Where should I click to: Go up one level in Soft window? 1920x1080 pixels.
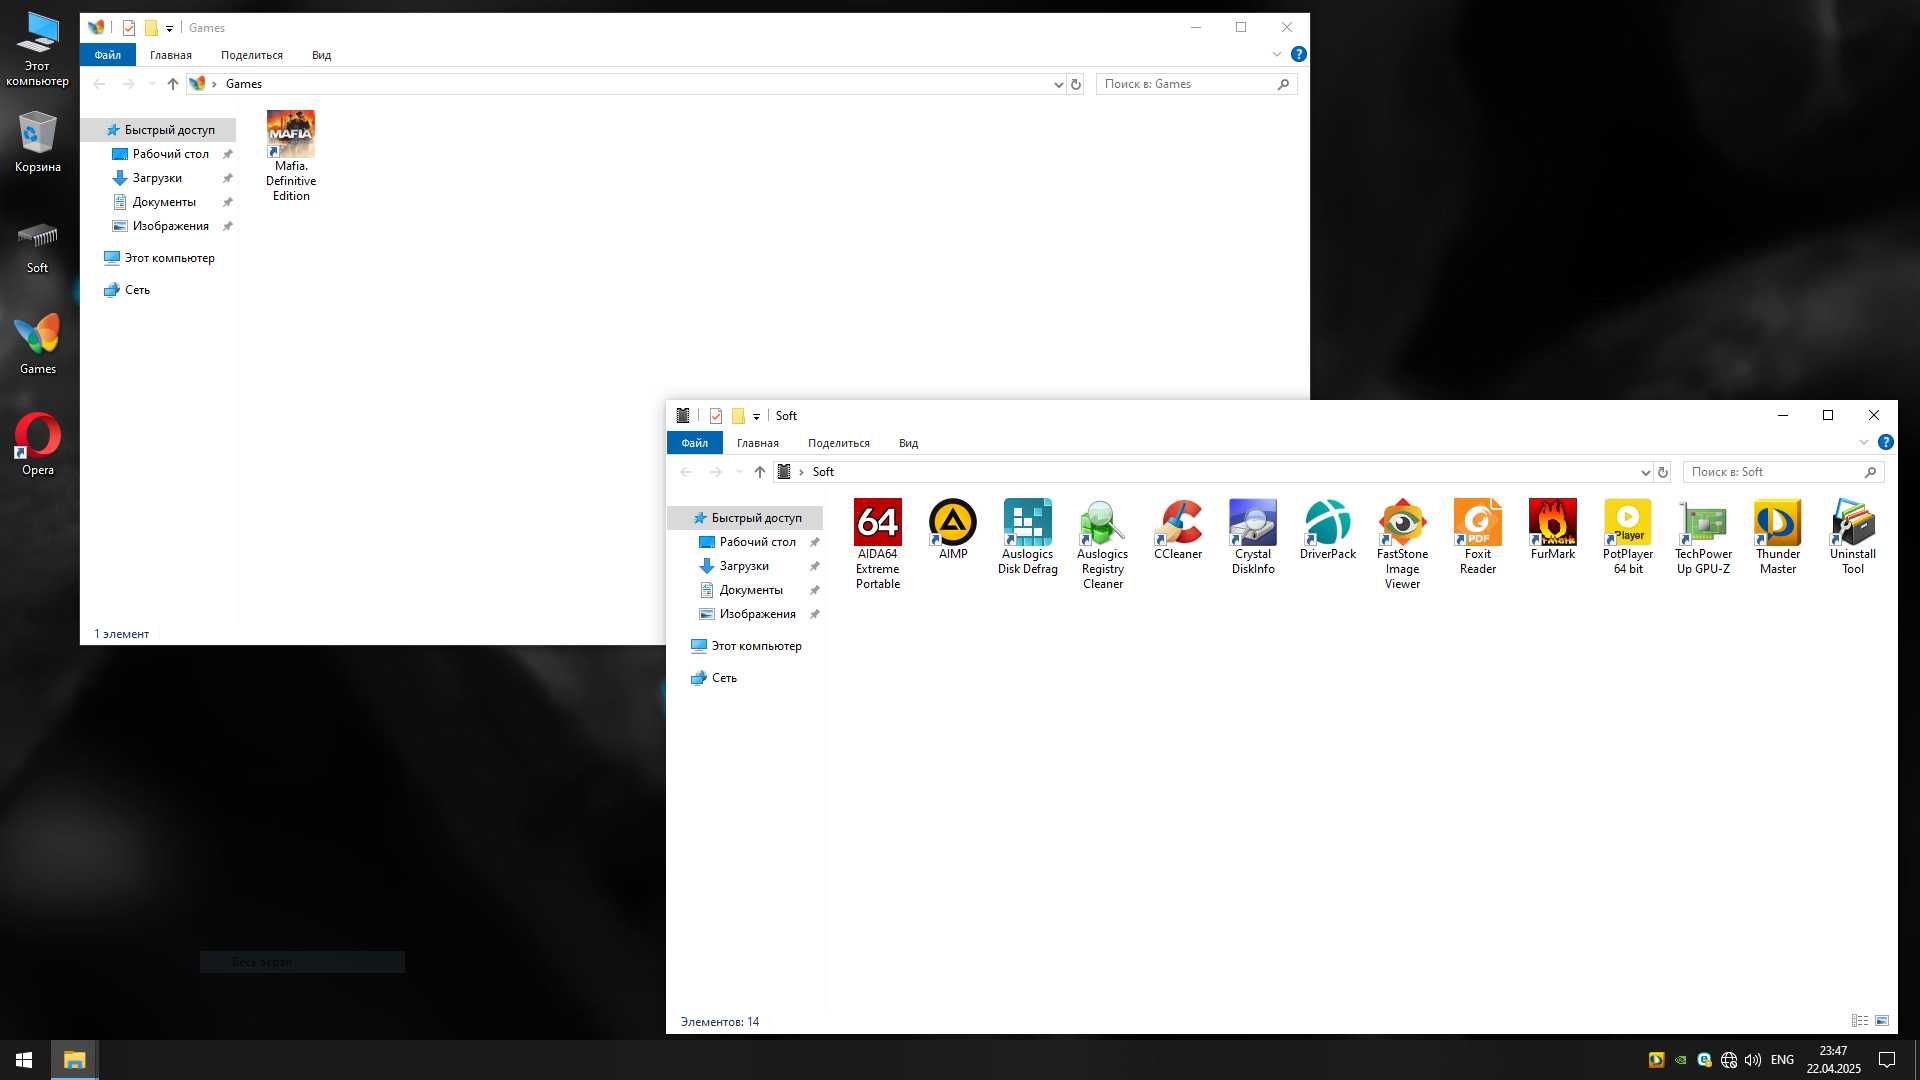point(760,472)
